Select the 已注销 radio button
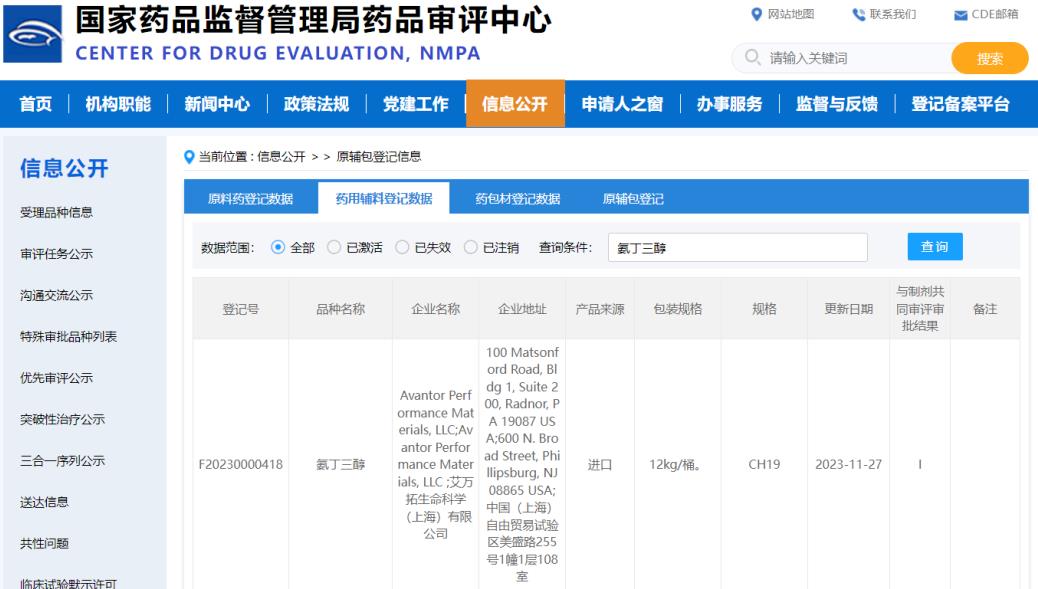The image size is (1038, 589). pos(471,247)
